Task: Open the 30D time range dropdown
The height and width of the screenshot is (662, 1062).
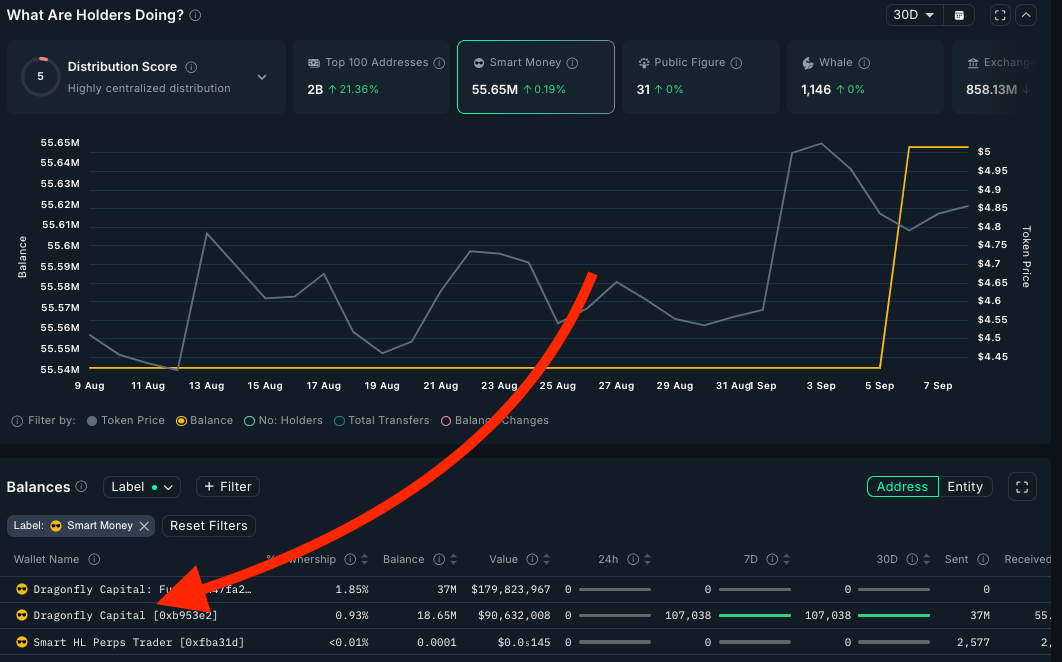Action: click(x=914, y=15)
